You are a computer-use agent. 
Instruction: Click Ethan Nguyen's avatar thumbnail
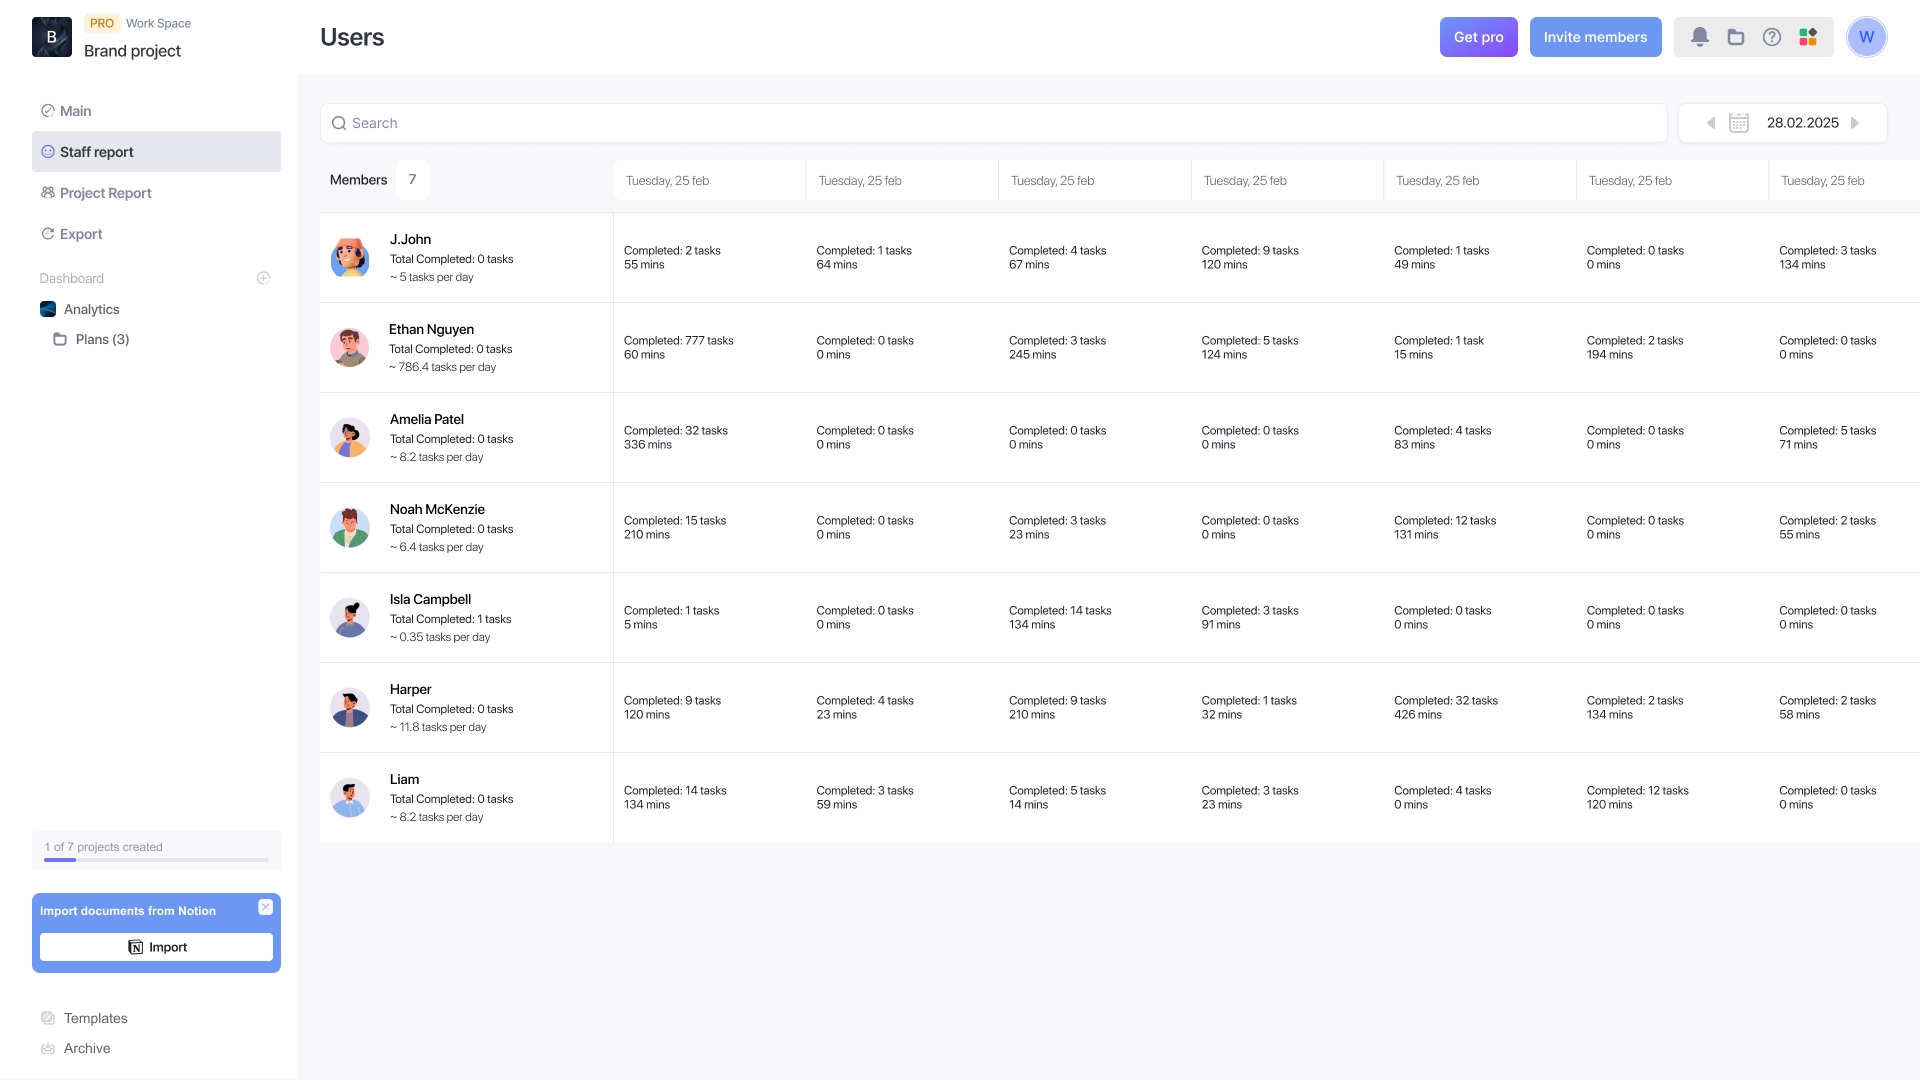(x=349, y=347)
